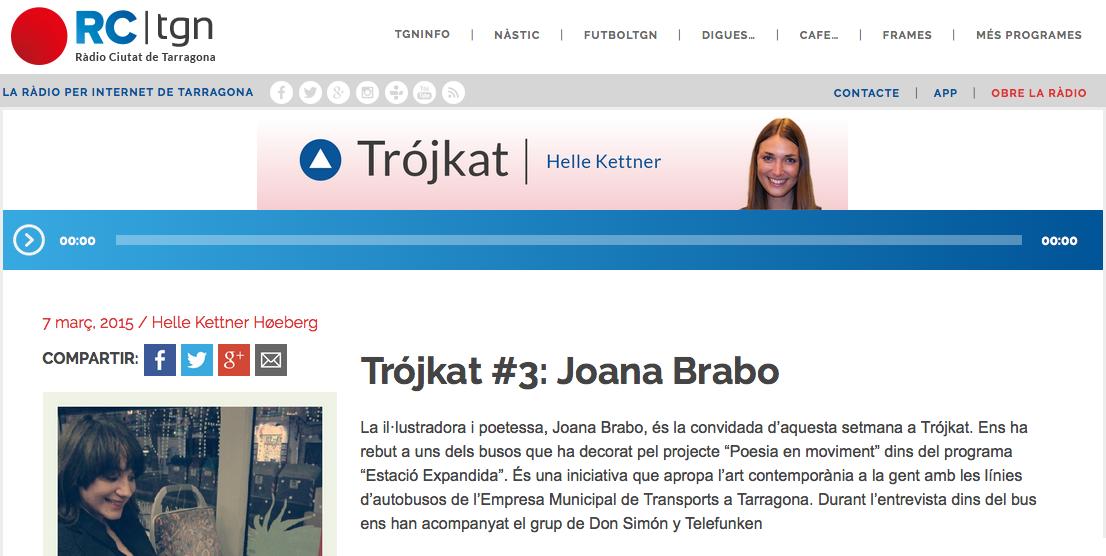Click the CONTACTE link
This screenshot has height=556, width=1106.
866,93
